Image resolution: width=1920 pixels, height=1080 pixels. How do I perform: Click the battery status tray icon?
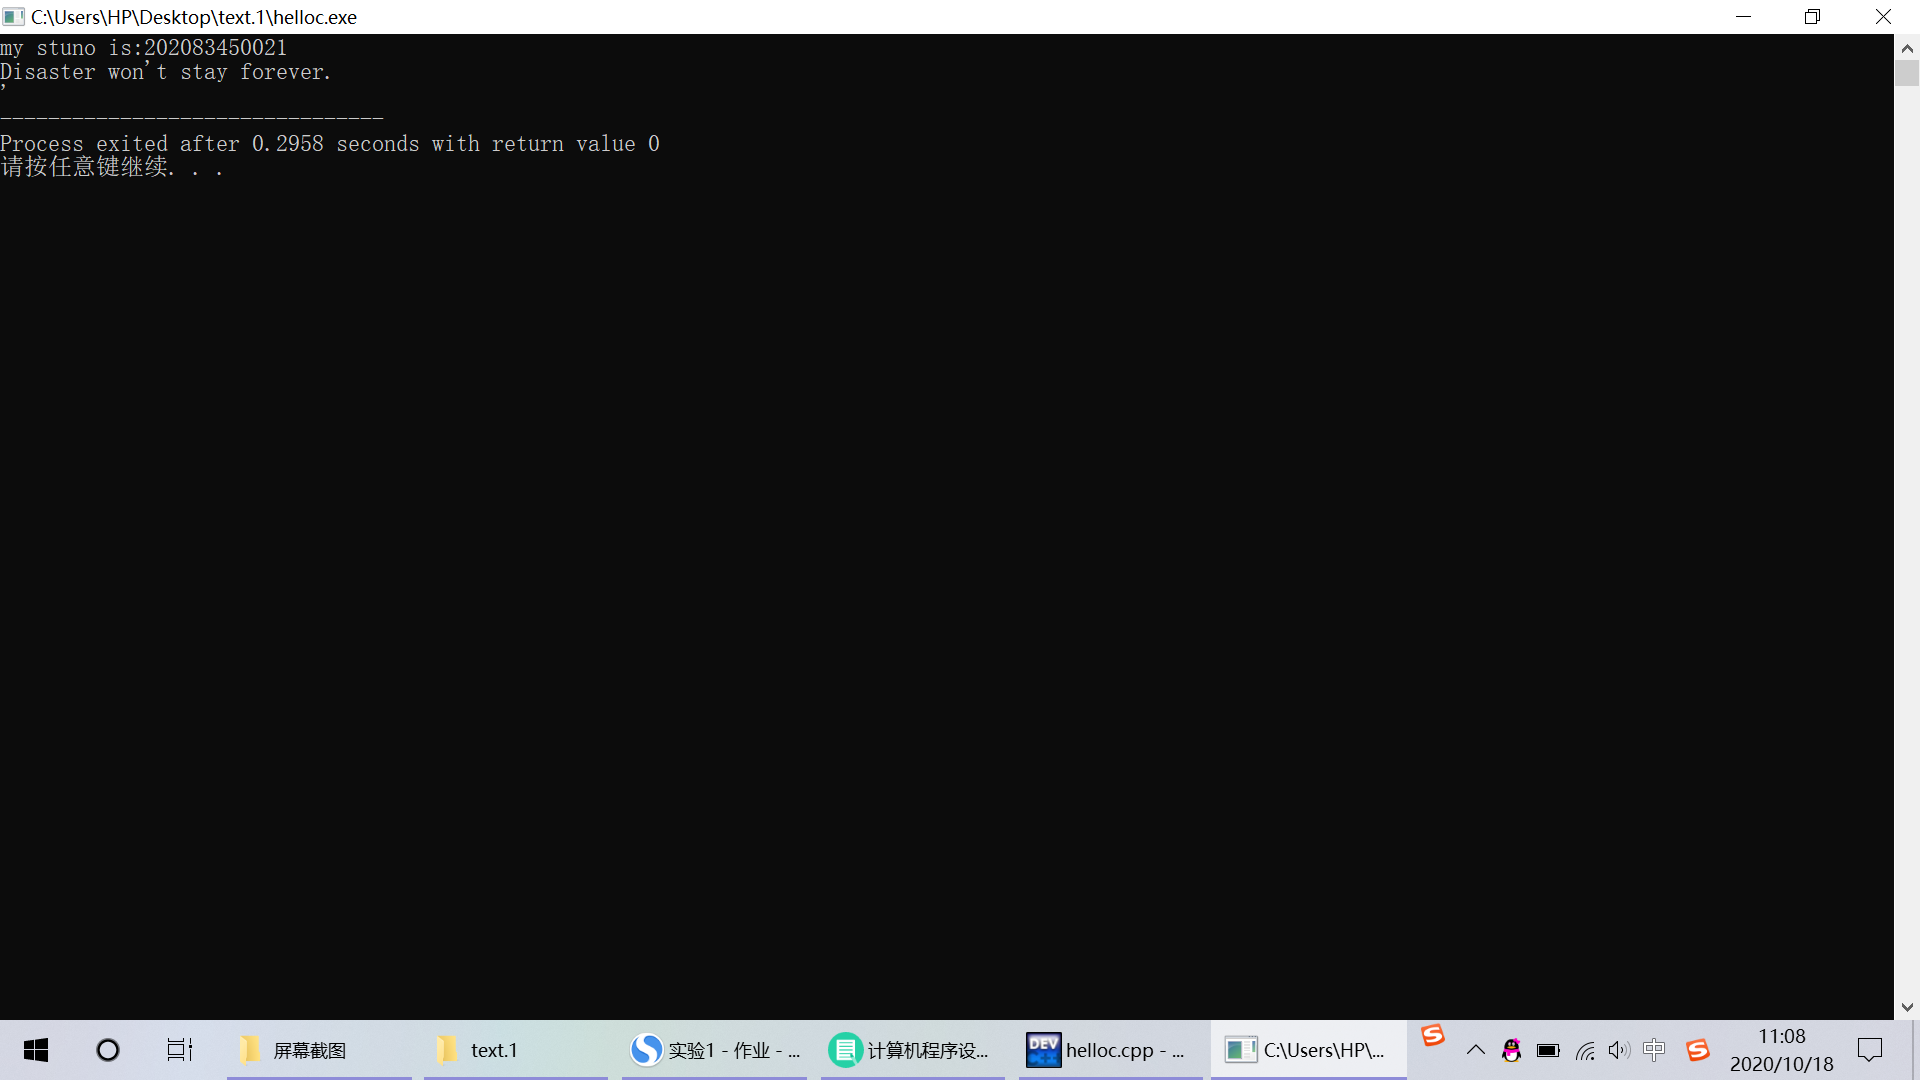[x=1548, y=1050]
